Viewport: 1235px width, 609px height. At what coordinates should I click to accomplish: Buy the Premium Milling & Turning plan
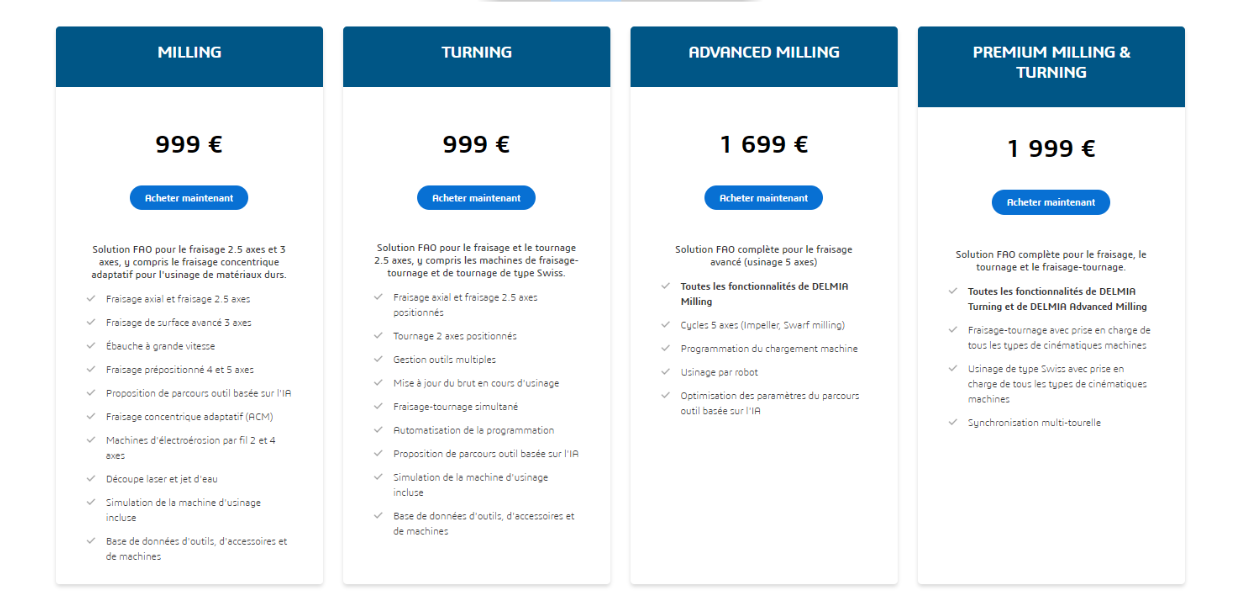[1050, 202]
